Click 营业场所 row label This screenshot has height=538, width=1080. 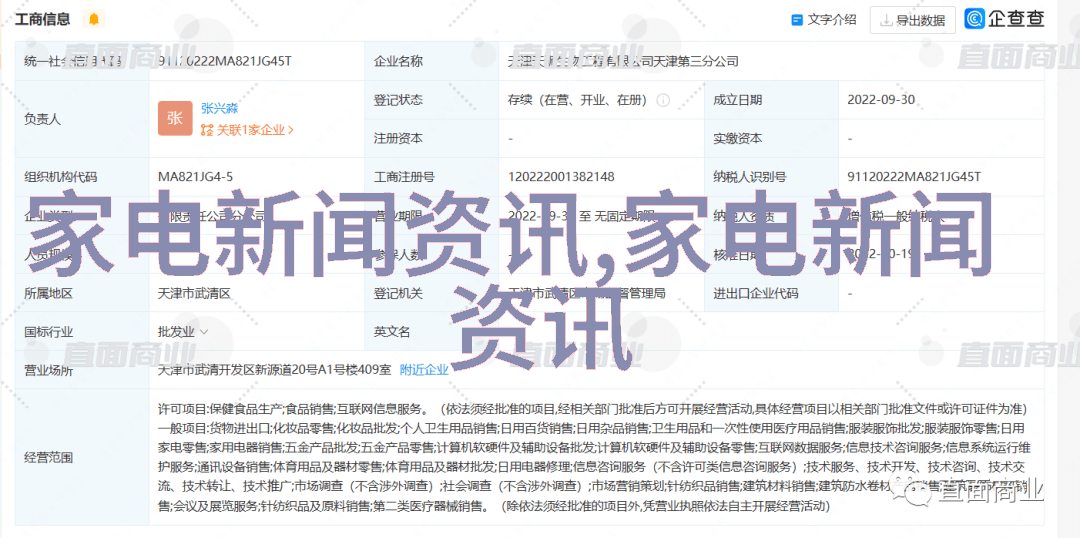[49, 369]
